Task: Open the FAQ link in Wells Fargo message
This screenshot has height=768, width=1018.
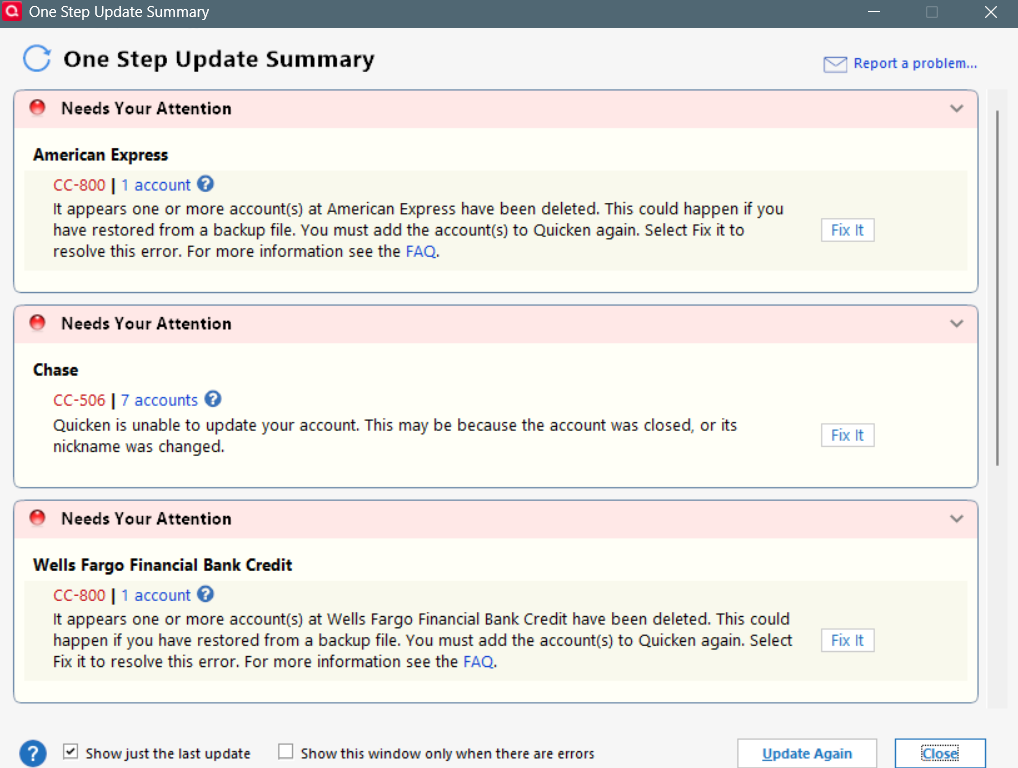Action: tap(478, 662)
